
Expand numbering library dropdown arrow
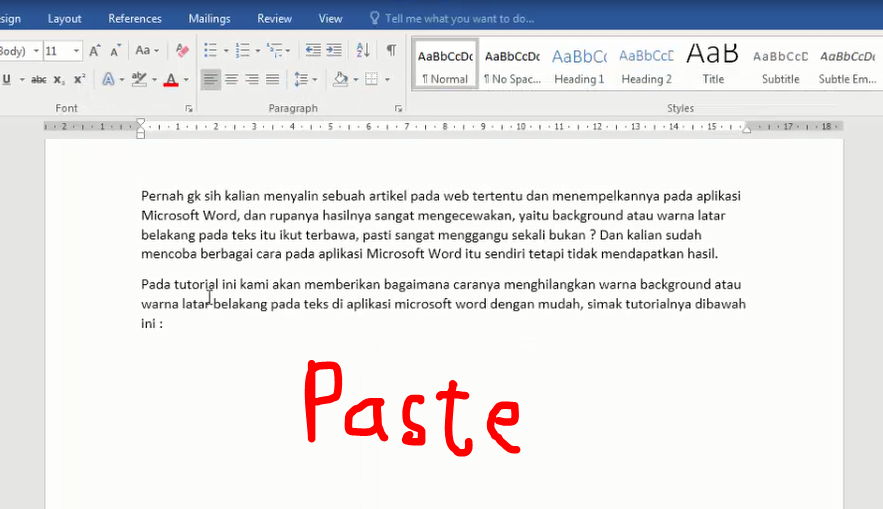point(258,51)
